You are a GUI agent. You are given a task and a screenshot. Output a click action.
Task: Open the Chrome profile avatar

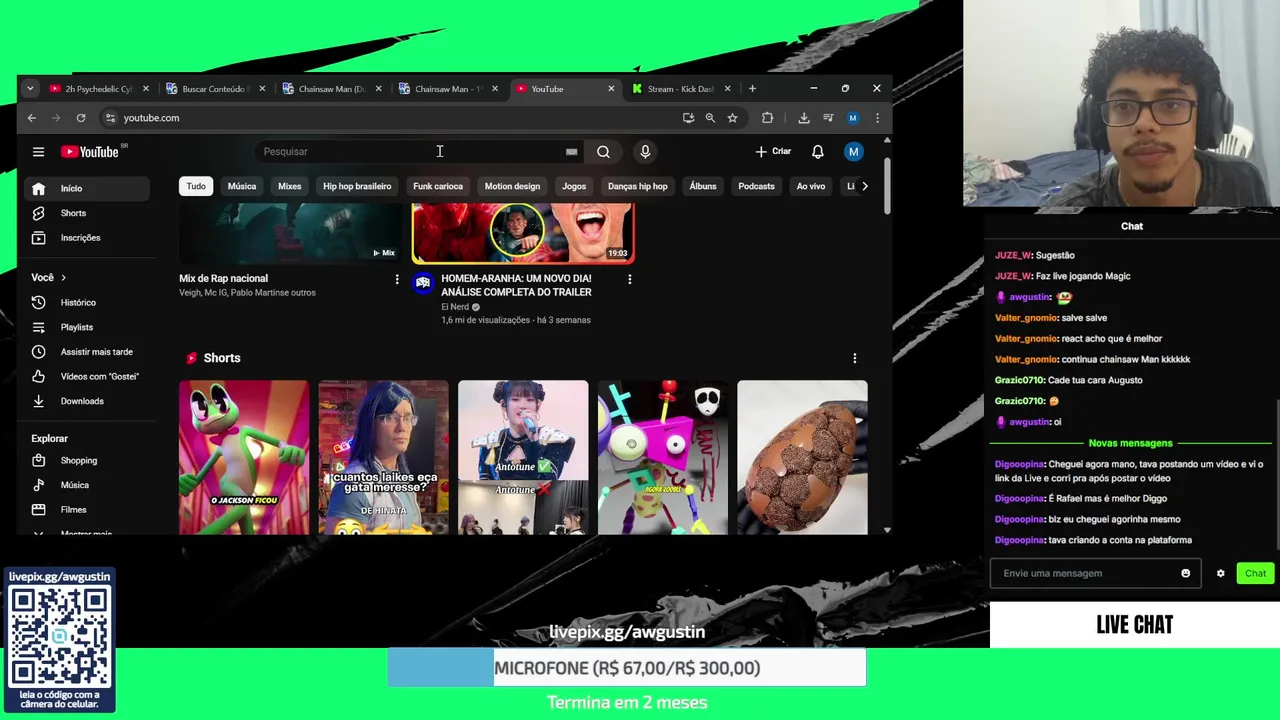point(853,118)
